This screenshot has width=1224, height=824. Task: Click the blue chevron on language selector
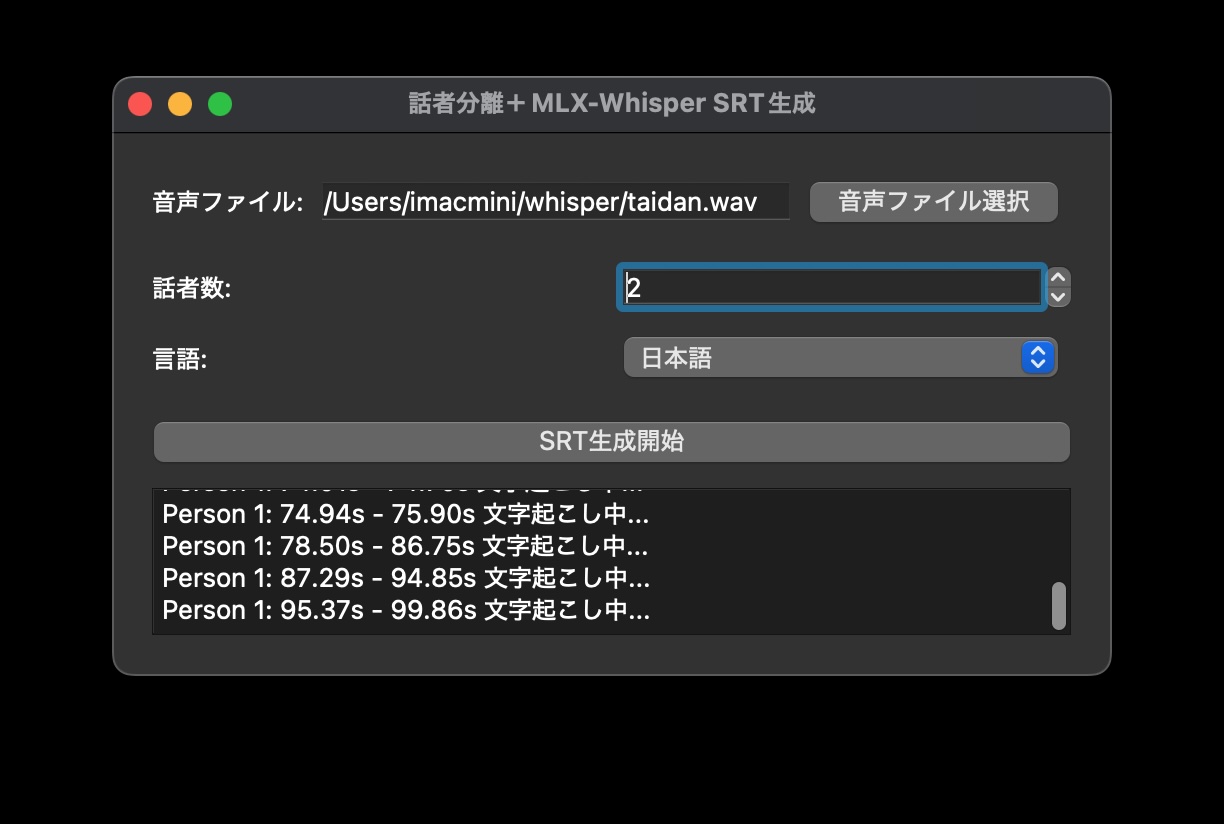[1038, 358]
